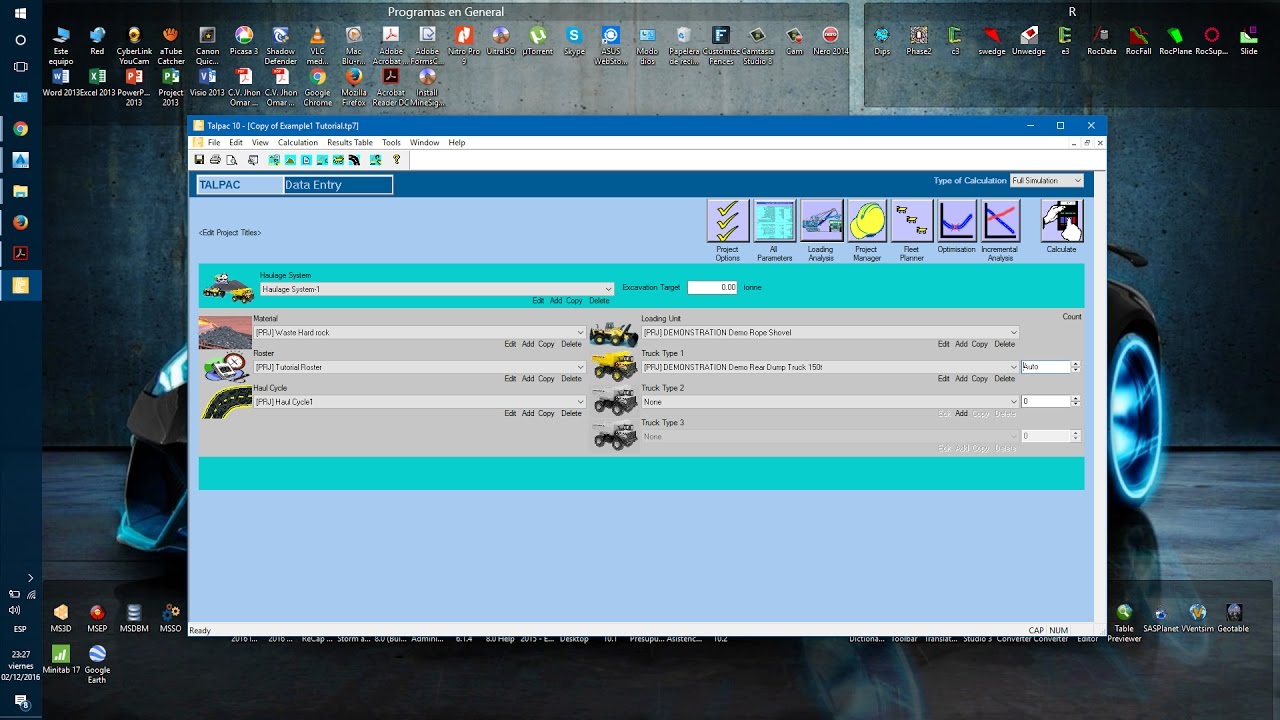Open File Explorer taskbar icon
The height and width of the screenshot is (720, 1280).
pos(20,191)
